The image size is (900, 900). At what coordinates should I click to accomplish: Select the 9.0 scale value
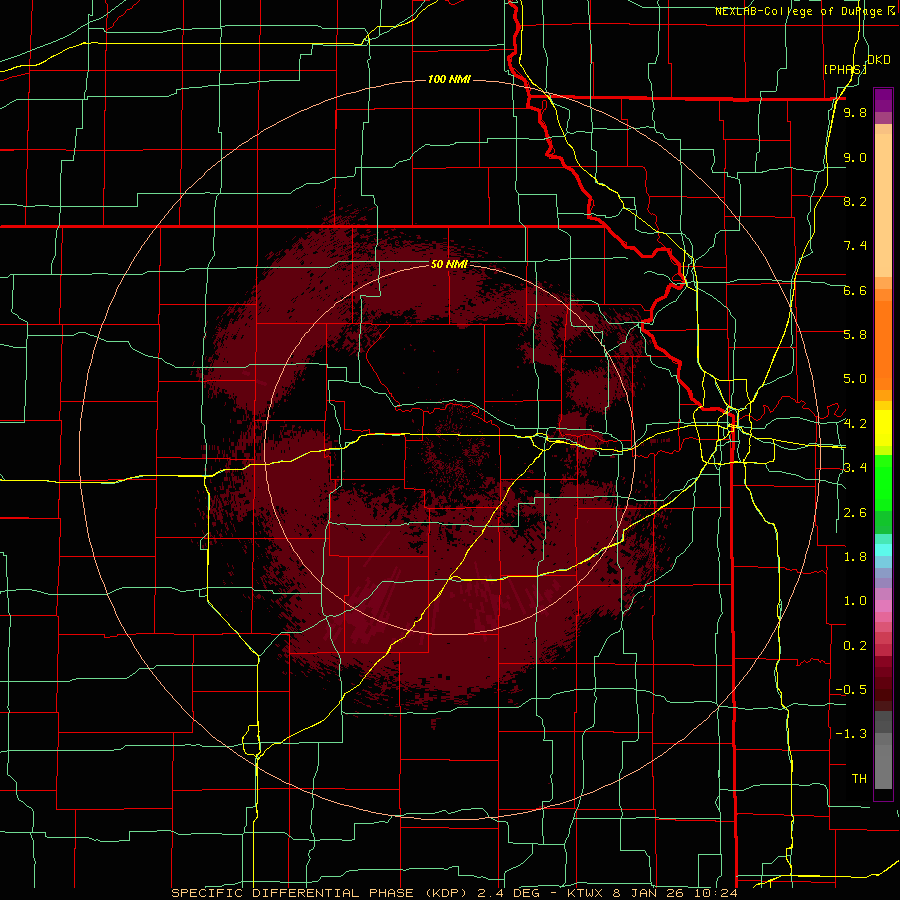[x=855, y=157]
